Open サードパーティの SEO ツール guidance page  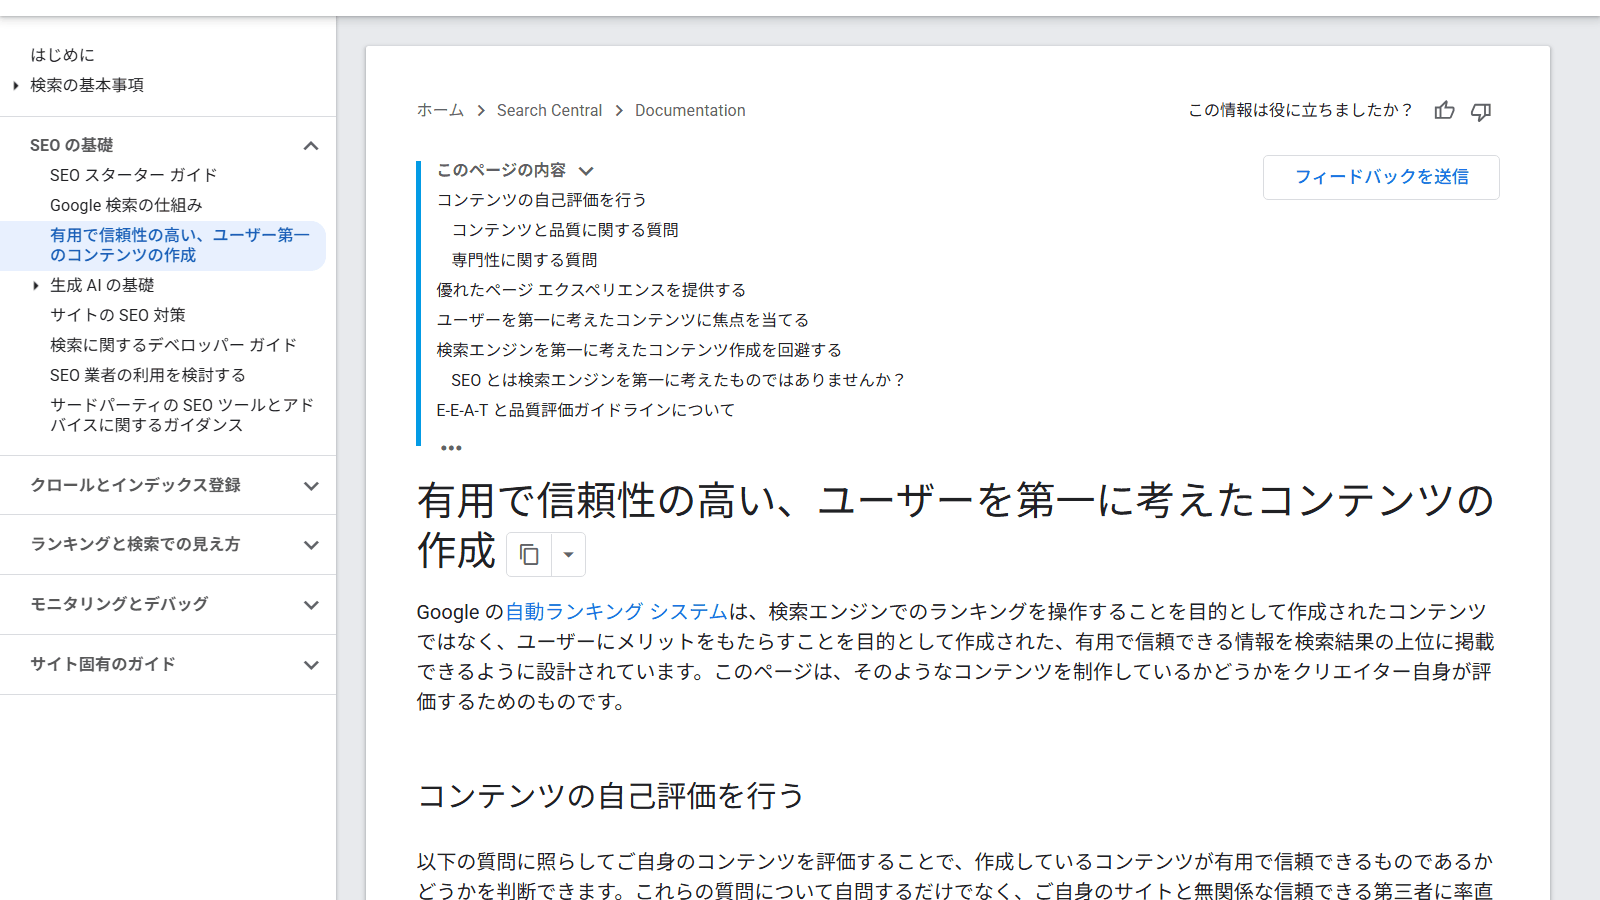point(182,415)
